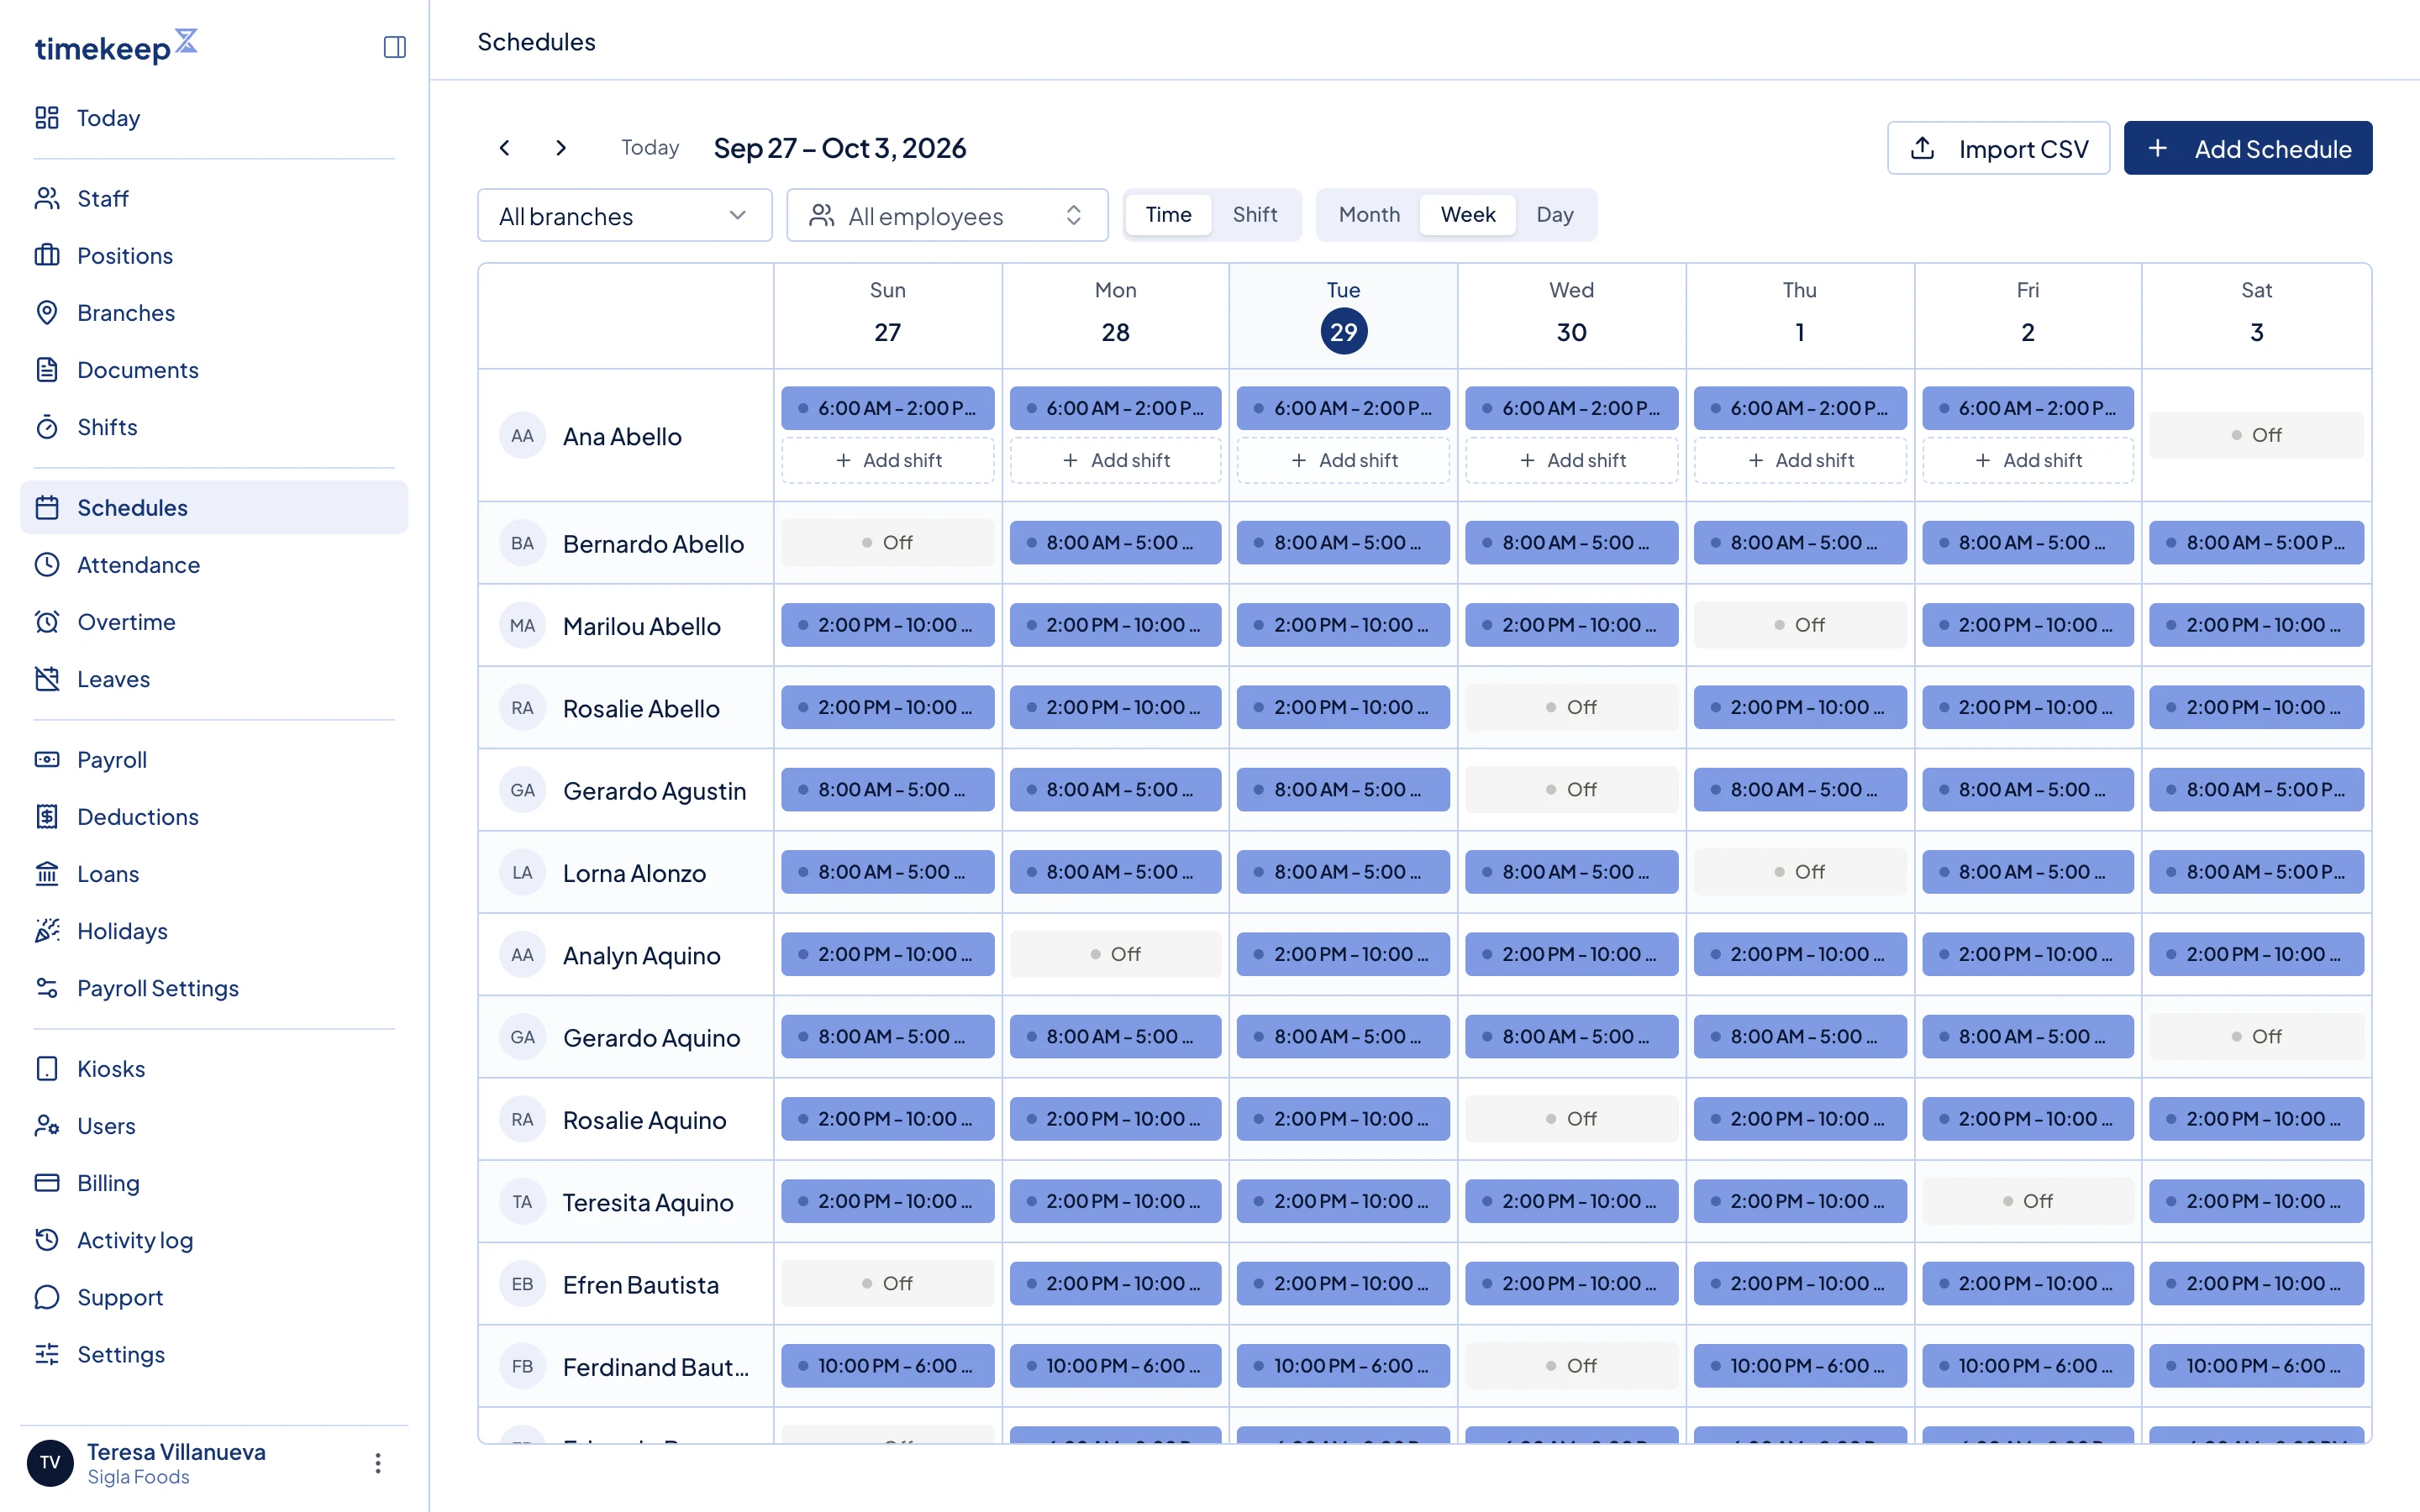Collapse the sidebar panel icon
Screen dimensions: 2420x1512
394,47
